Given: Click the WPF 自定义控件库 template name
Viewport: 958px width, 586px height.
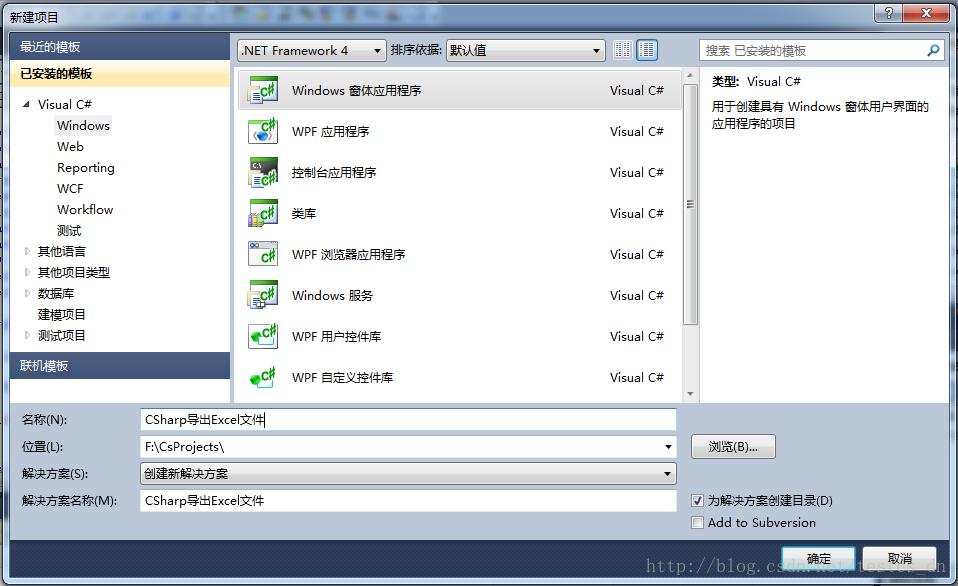Looking at the screenshot, I should coord(343,377).
